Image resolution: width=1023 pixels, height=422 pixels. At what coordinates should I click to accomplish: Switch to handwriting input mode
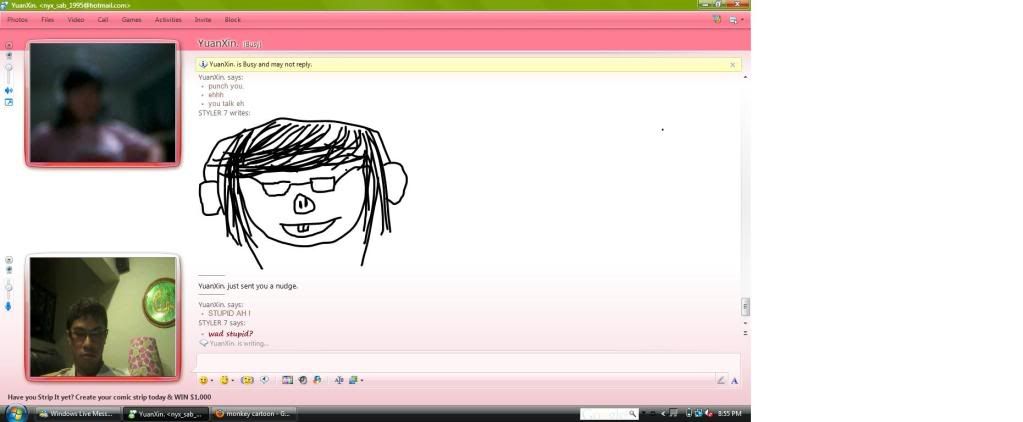click(720, 380)
